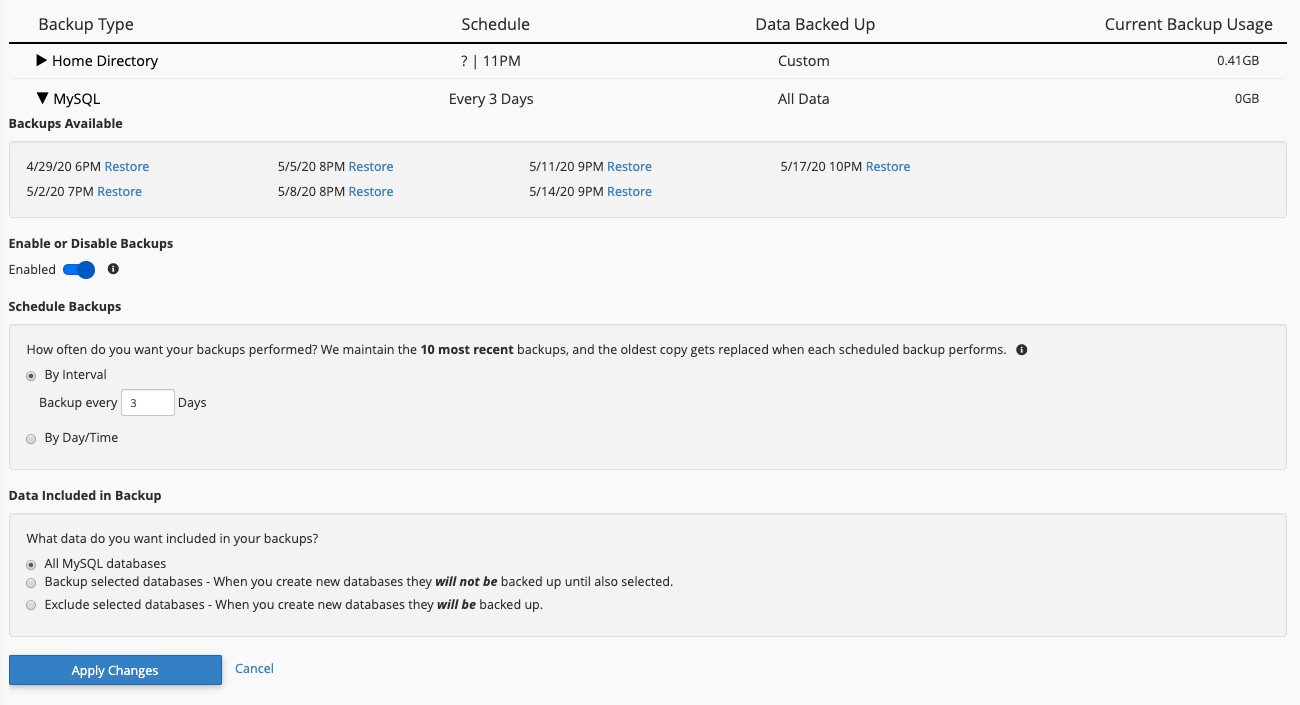Collapse the MySQL backup row
The height and width of the screenshot is (705, 1300).
(x=42, y=99)
